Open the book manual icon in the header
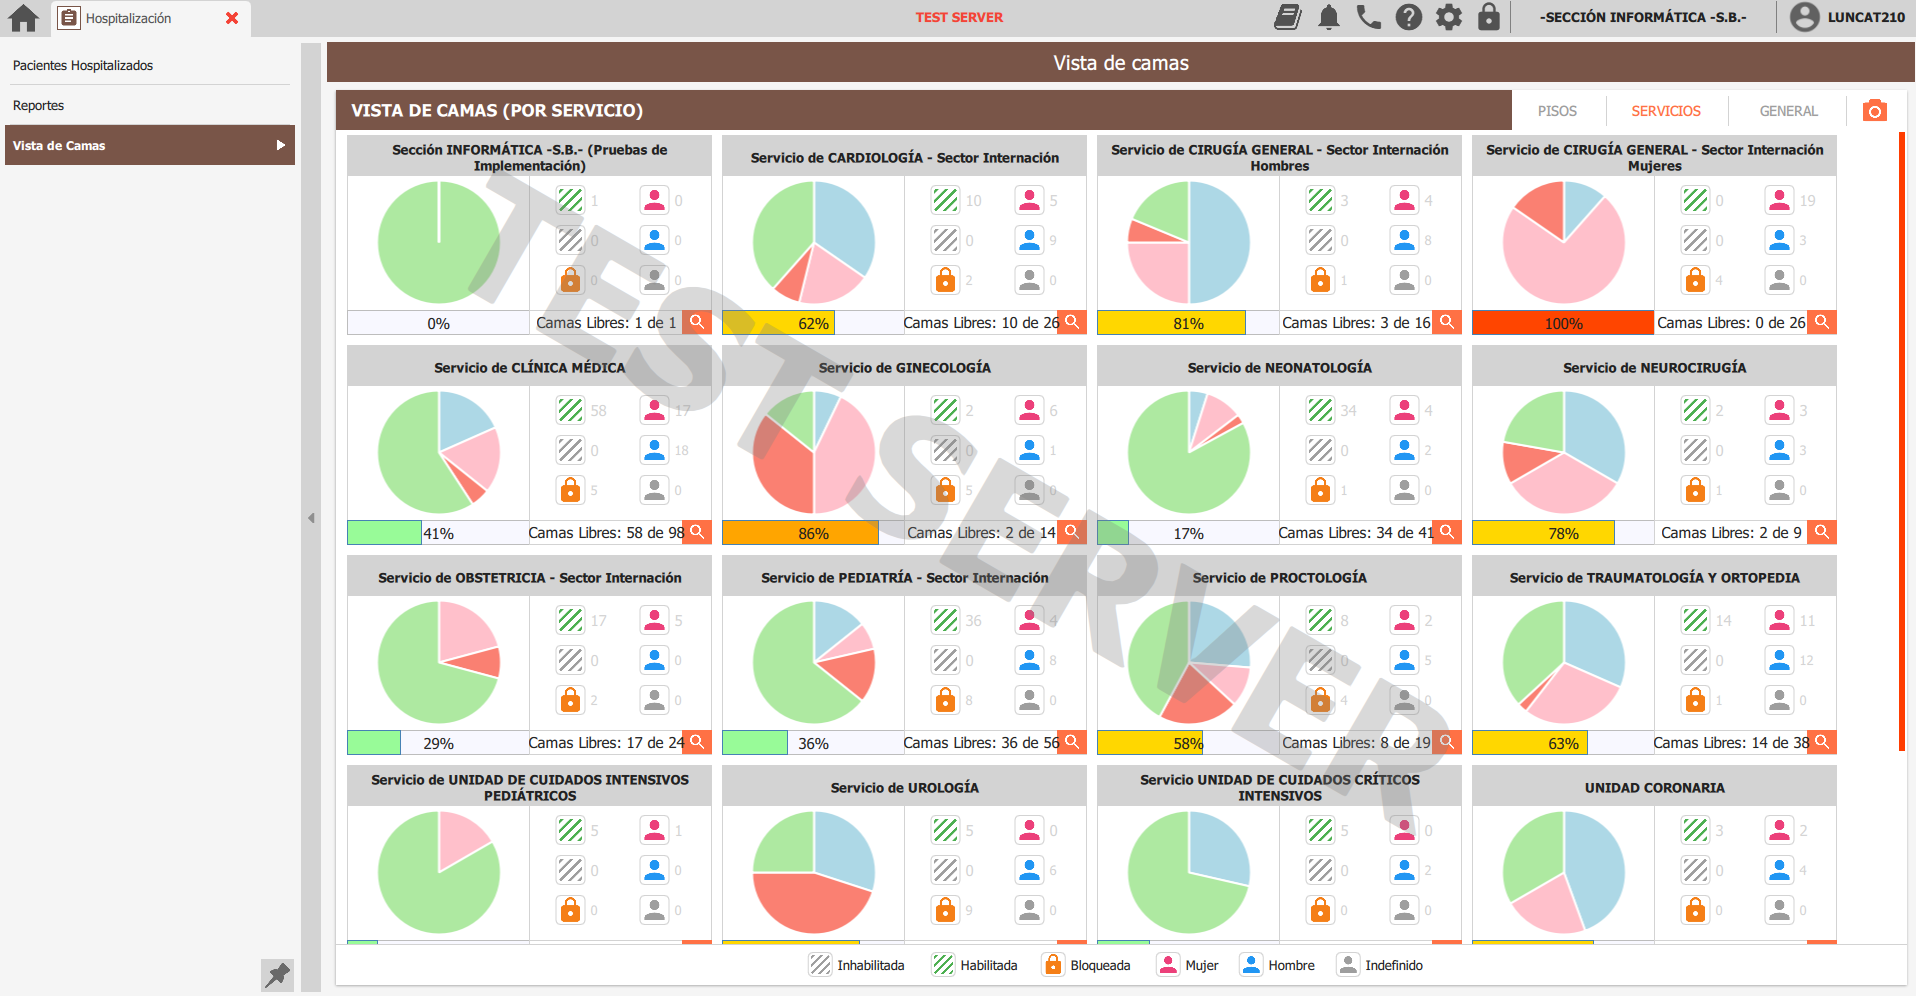Screen dimensions: 1916x996 tap(1288, 17)
